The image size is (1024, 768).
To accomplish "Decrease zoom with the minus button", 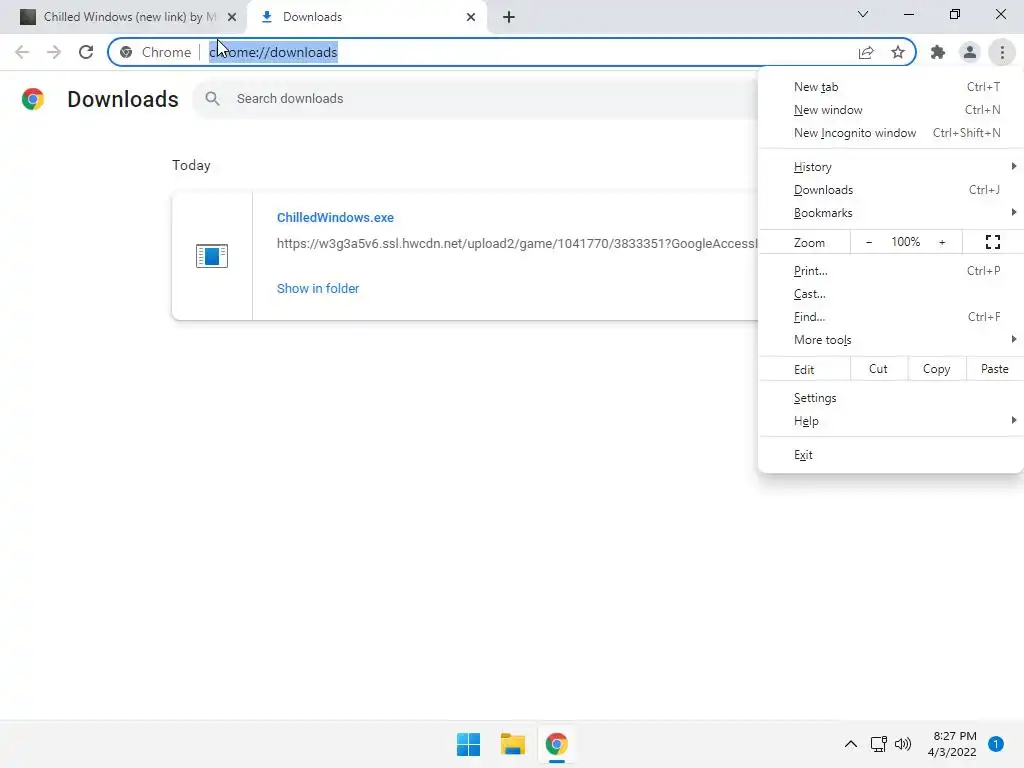I will tap(869, 242).
